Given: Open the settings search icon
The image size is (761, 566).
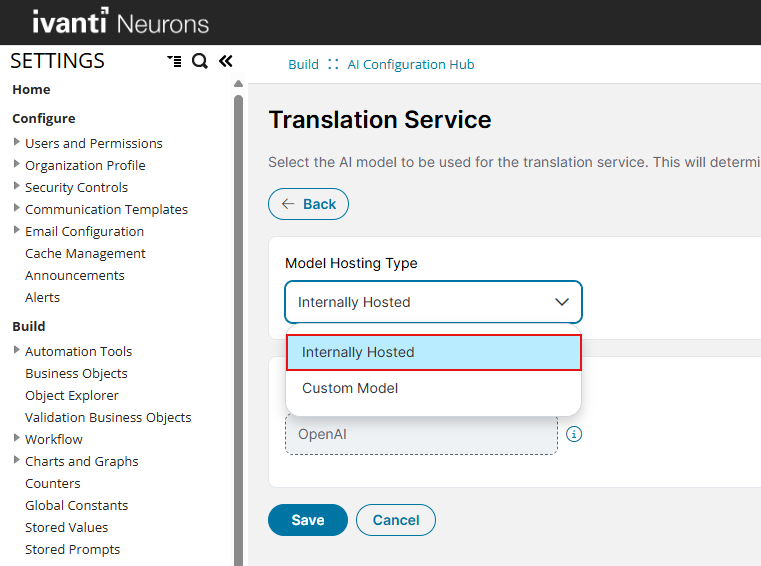Looking at the screenshot, I should [200, 61].
